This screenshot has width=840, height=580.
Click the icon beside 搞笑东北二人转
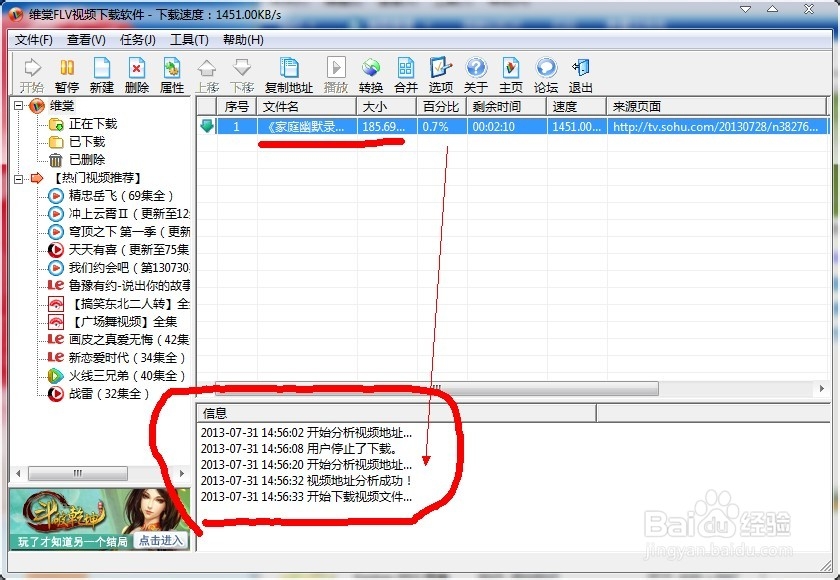click(56, 304)
